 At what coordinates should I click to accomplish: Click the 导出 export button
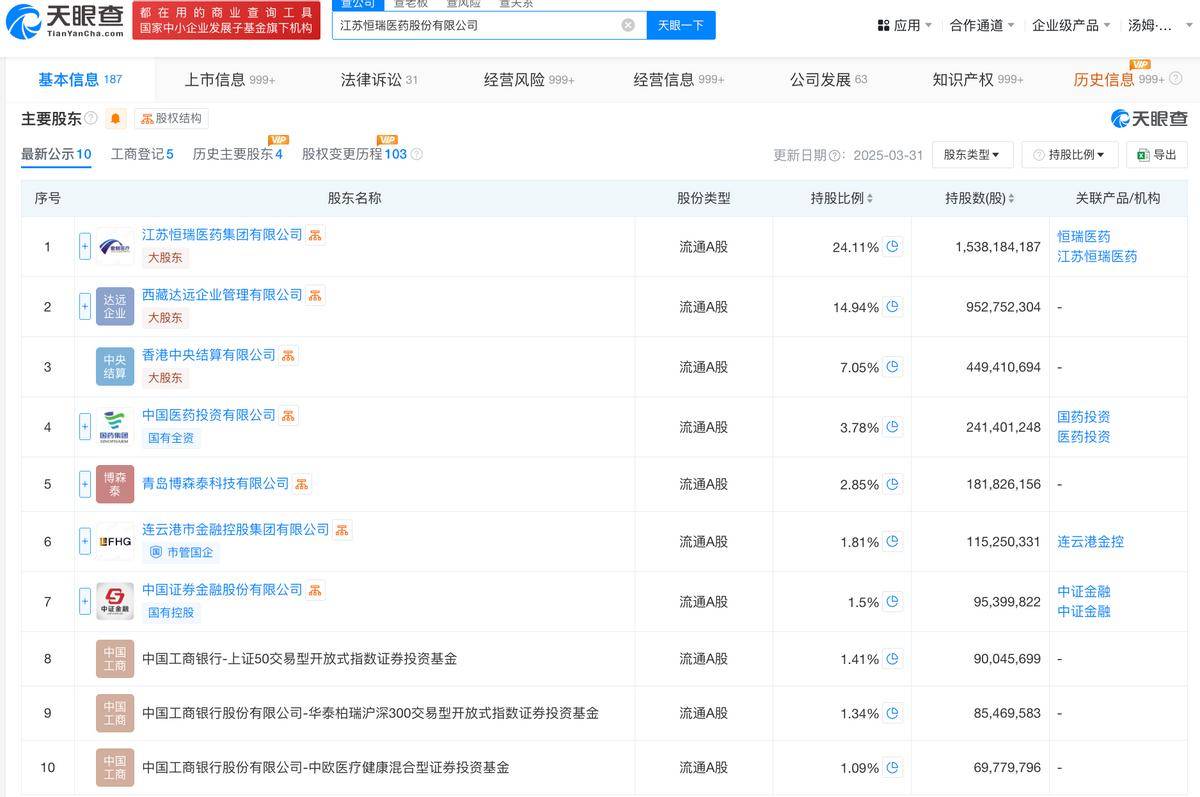[1157, 155]
